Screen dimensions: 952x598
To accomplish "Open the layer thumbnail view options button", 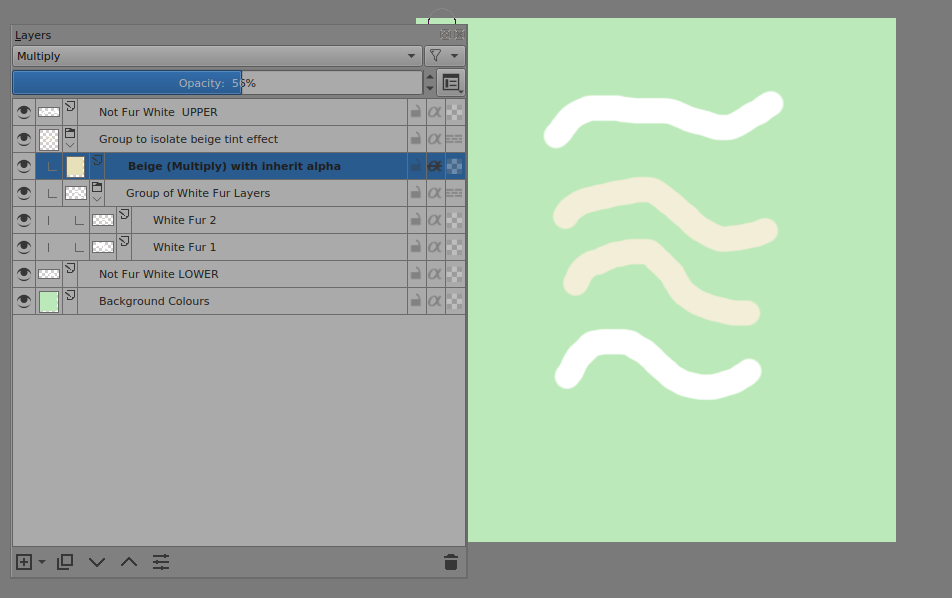I will 451,83.
